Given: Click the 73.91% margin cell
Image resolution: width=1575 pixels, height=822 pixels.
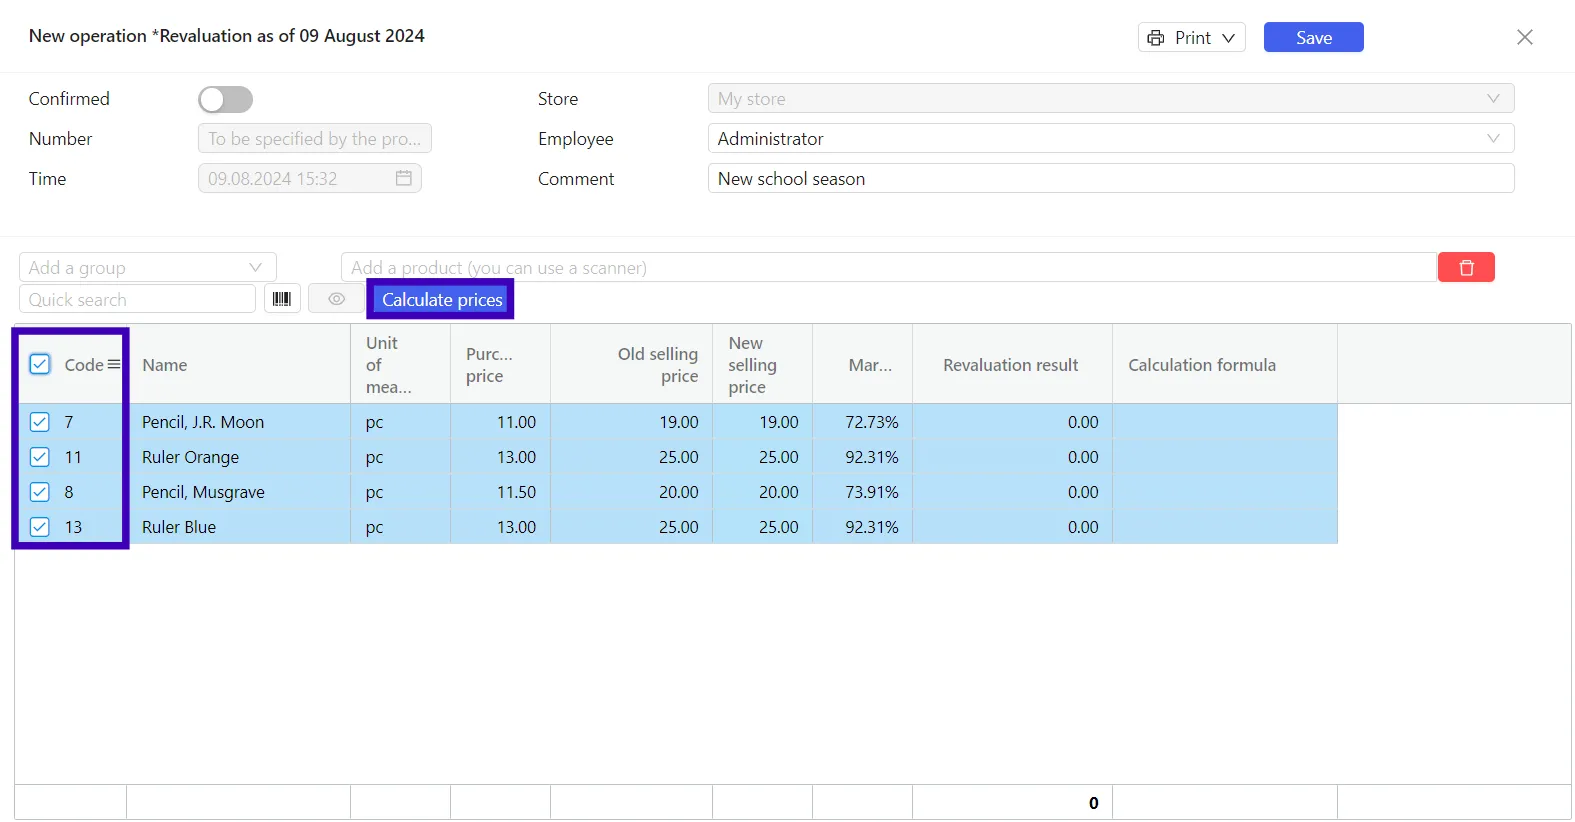Looking at the screenshot, I should tap(862, 492).
